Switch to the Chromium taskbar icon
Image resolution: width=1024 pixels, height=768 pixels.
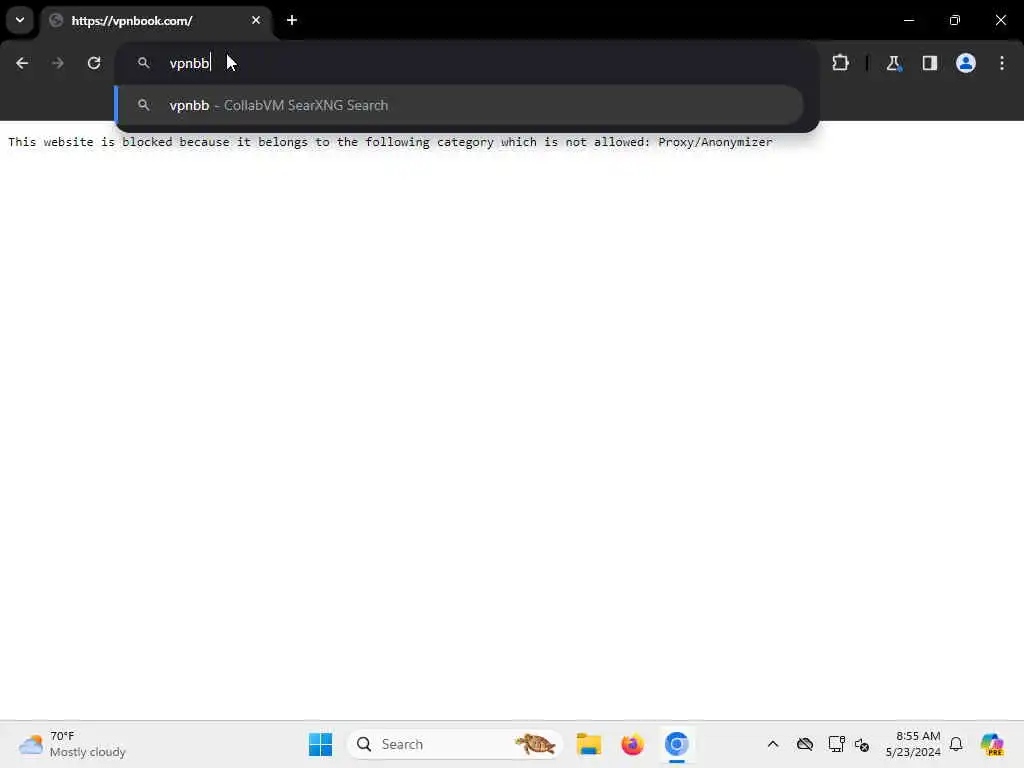[677, 744]
